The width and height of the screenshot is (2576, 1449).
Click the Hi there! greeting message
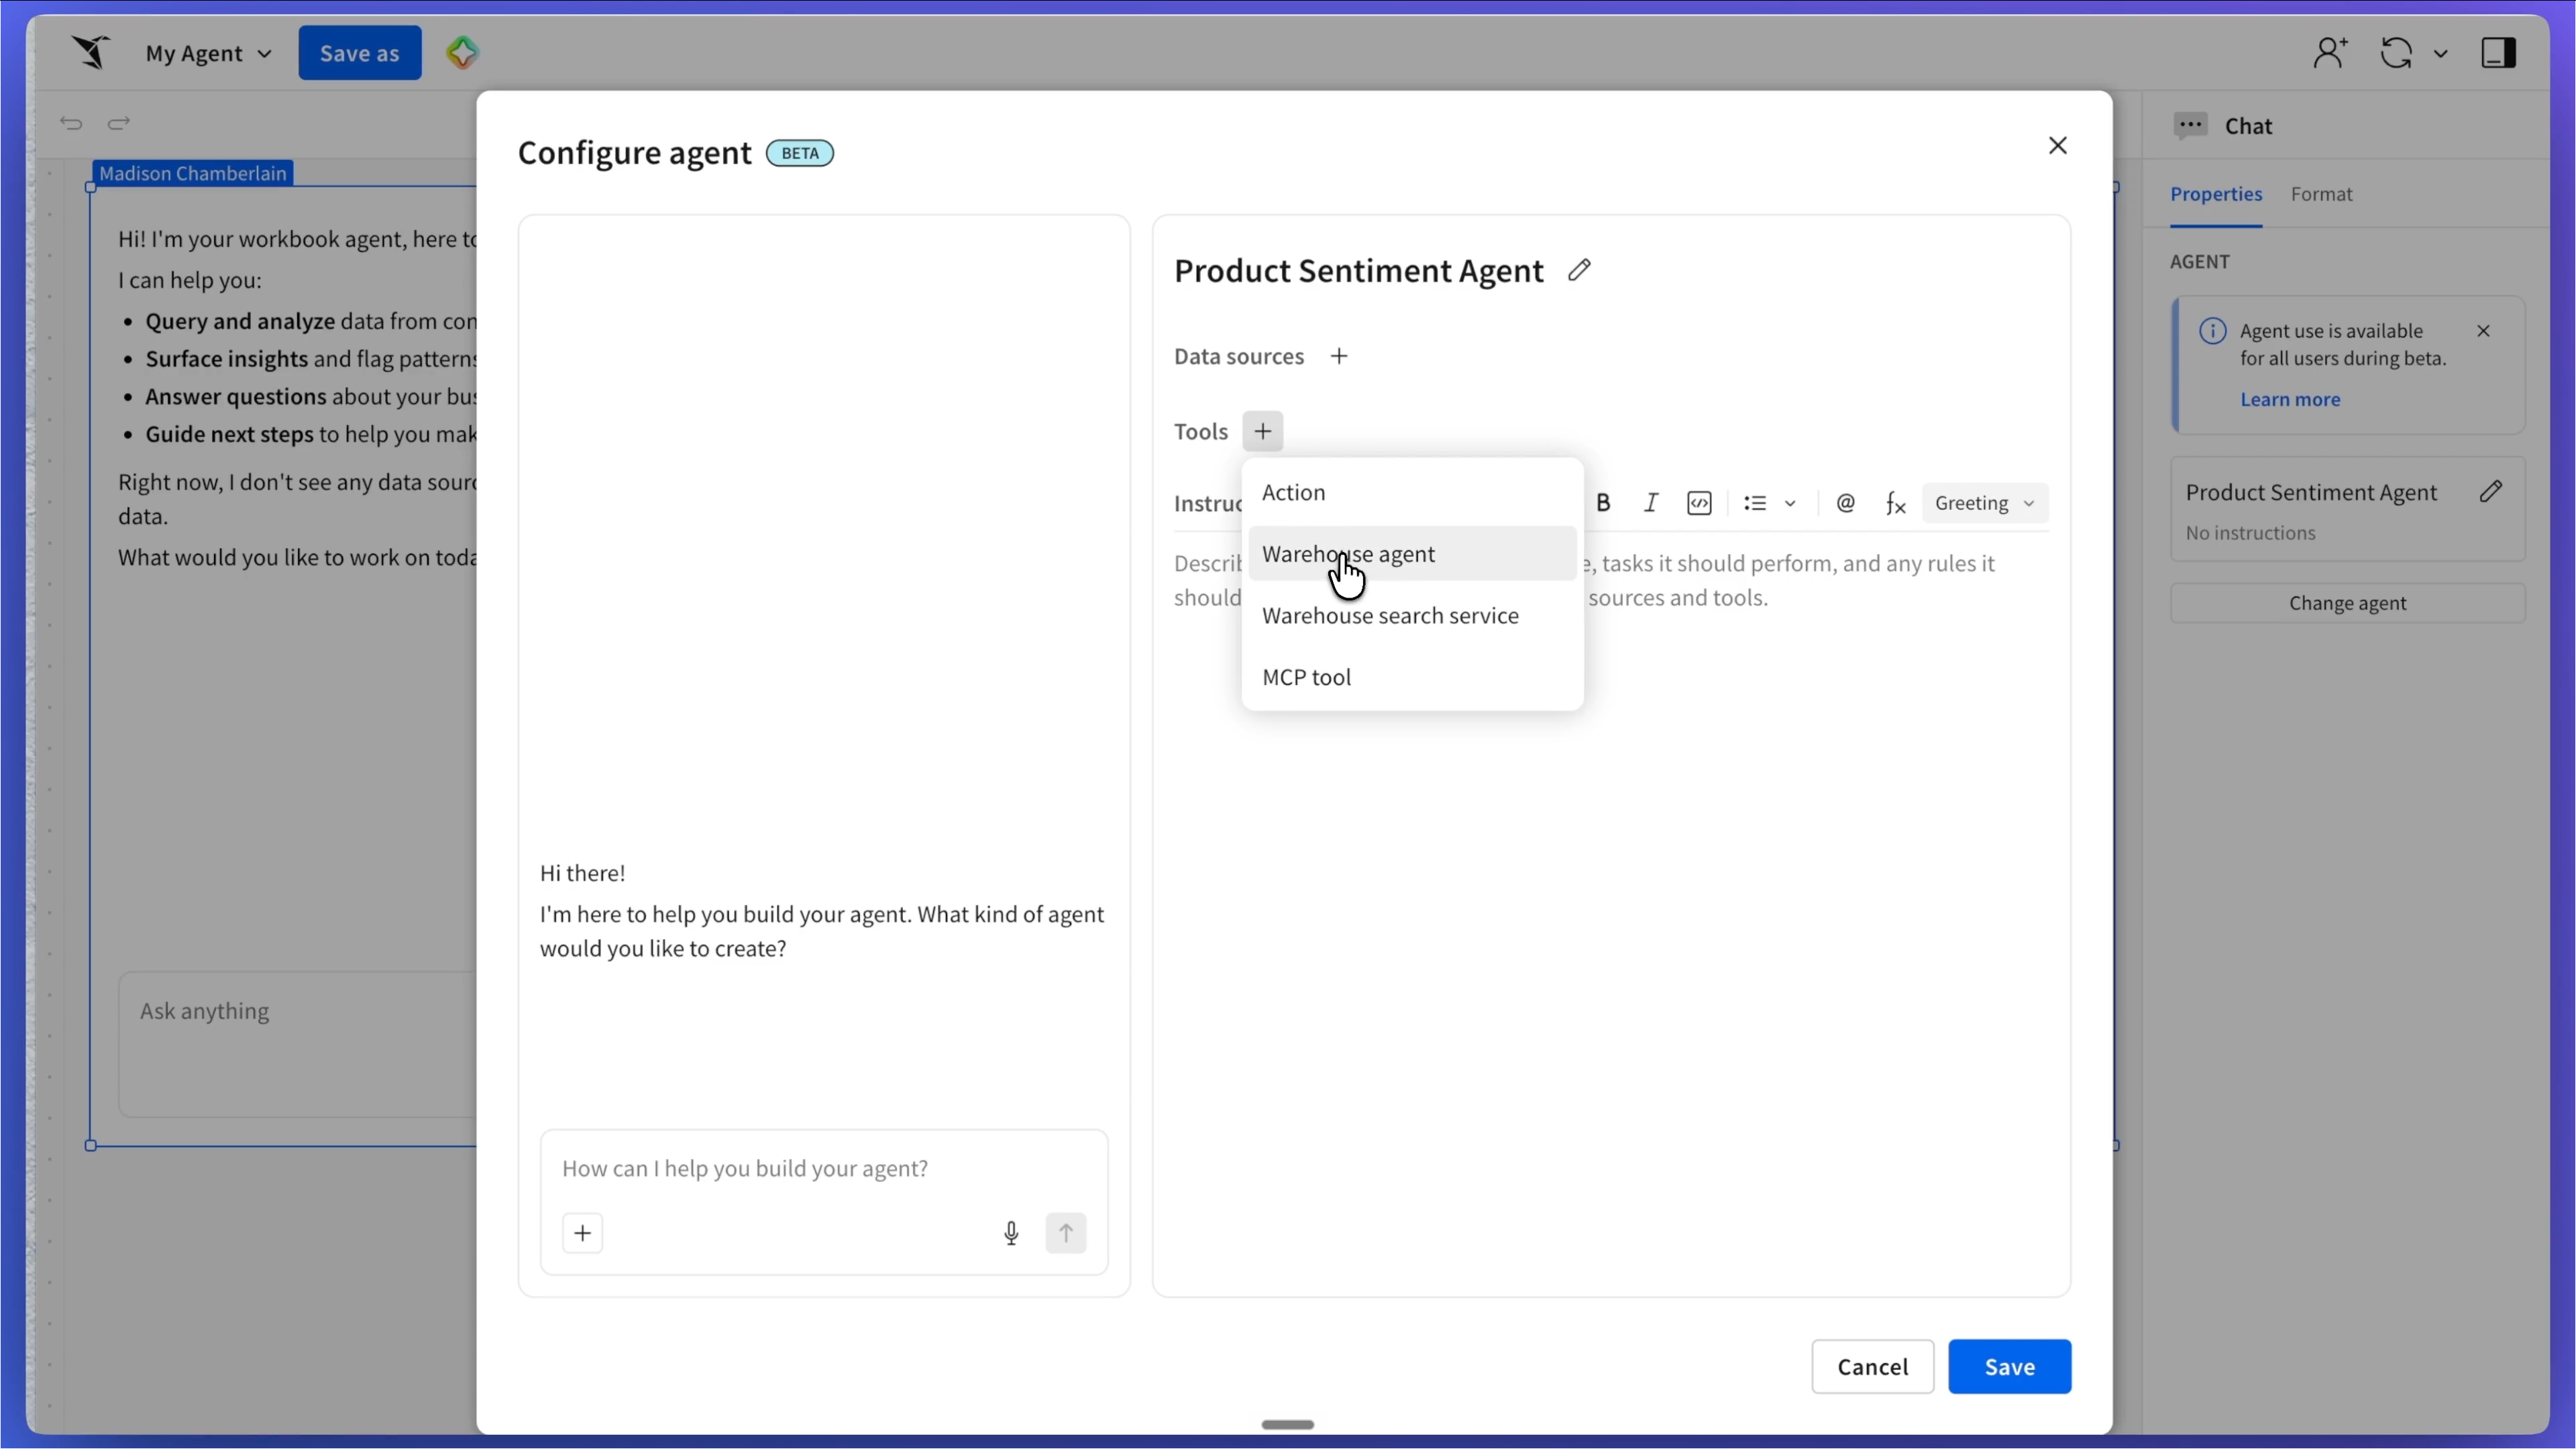pyautogui.click(x=582, y=873)
